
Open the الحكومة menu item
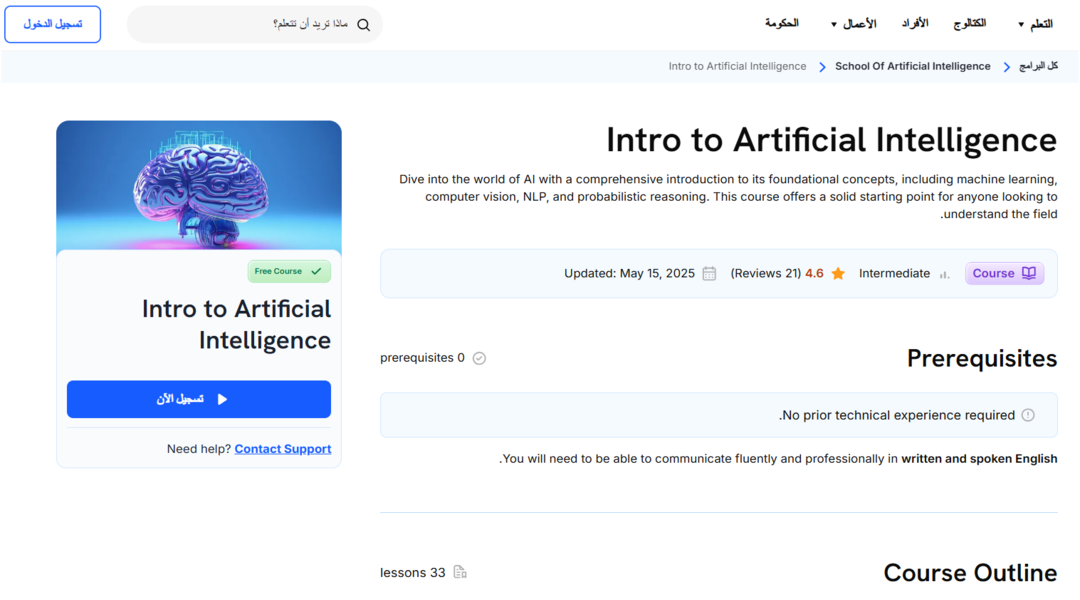point(782,23)
